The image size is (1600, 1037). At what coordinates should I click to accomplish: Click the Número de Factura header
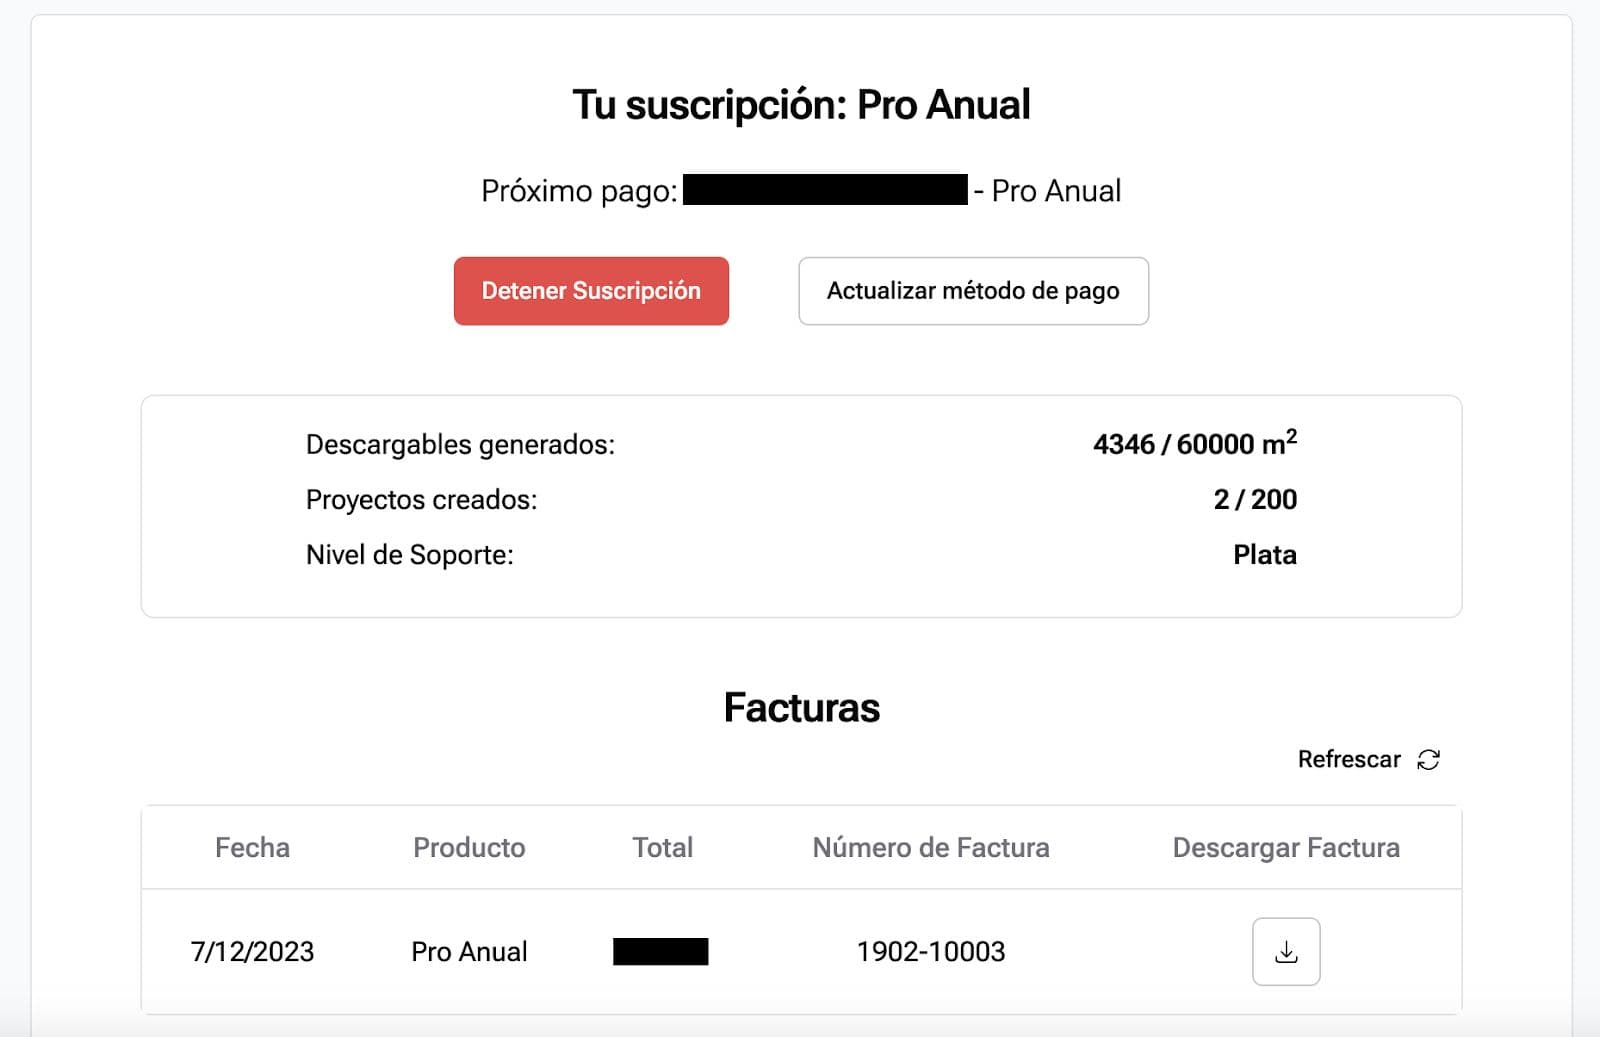click(x=930, y=848)
